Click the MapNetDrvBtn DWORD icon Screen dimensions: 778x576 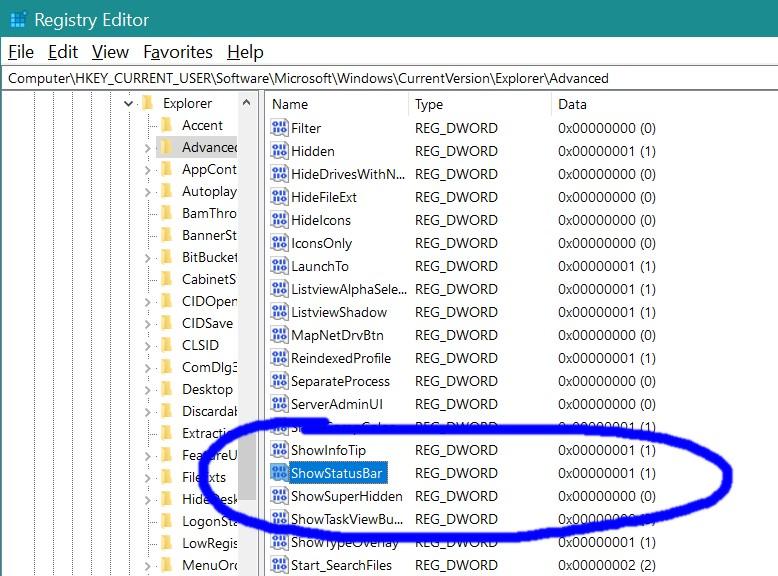279,335
